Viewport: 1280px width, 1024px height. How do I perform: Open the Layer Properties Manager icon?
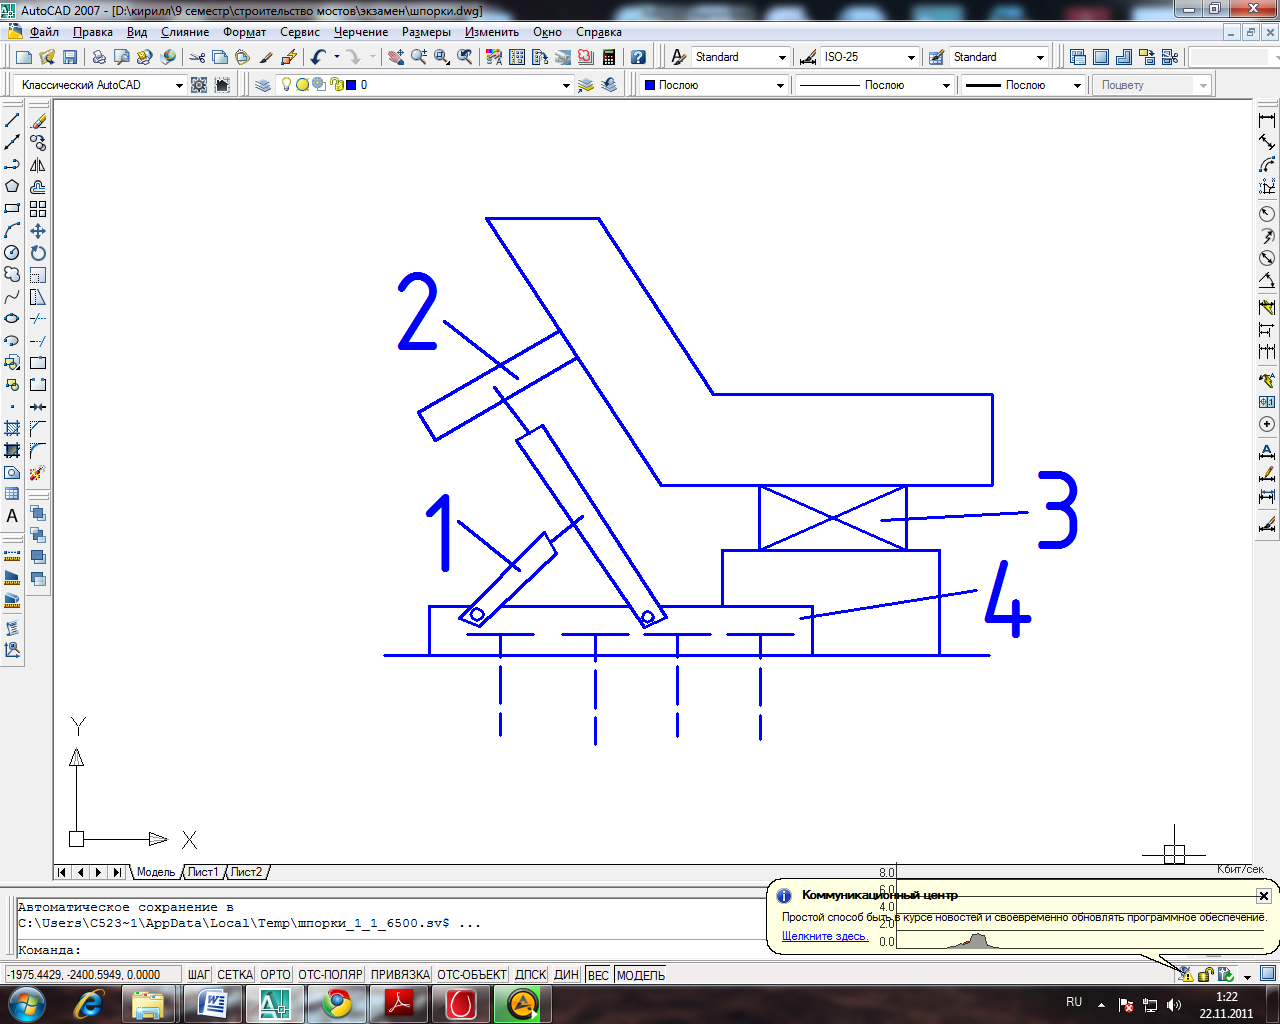pyautogui.click(x=263, y=85)
